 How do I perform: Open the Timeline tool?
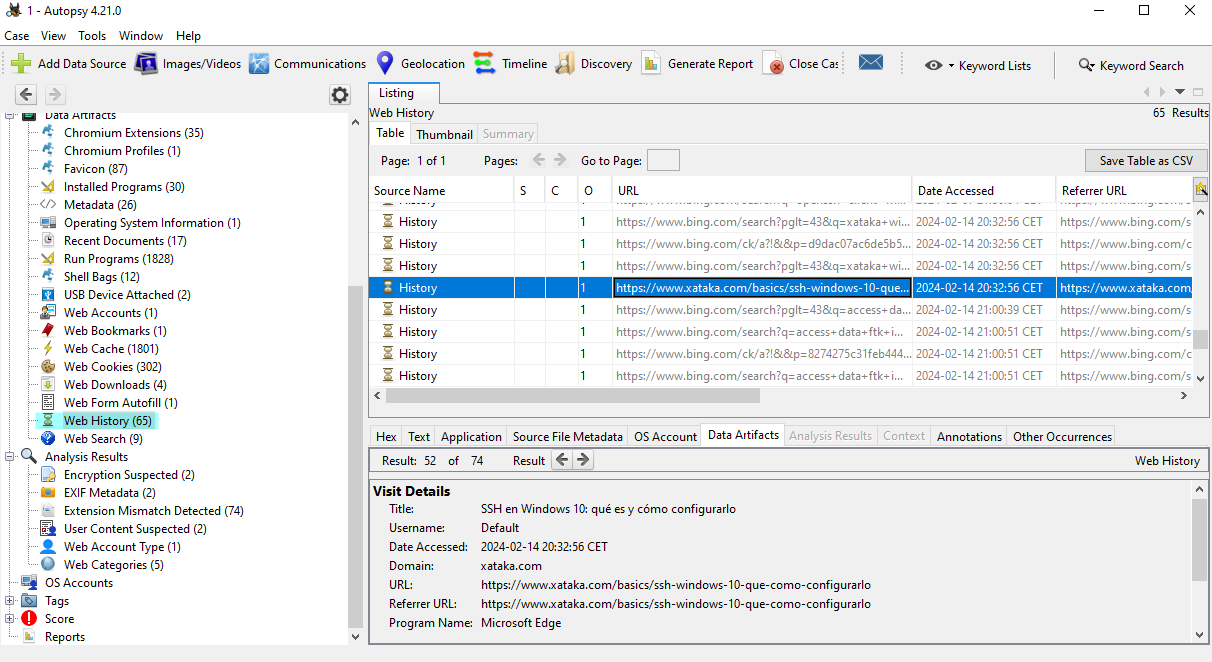coord(485,64)
